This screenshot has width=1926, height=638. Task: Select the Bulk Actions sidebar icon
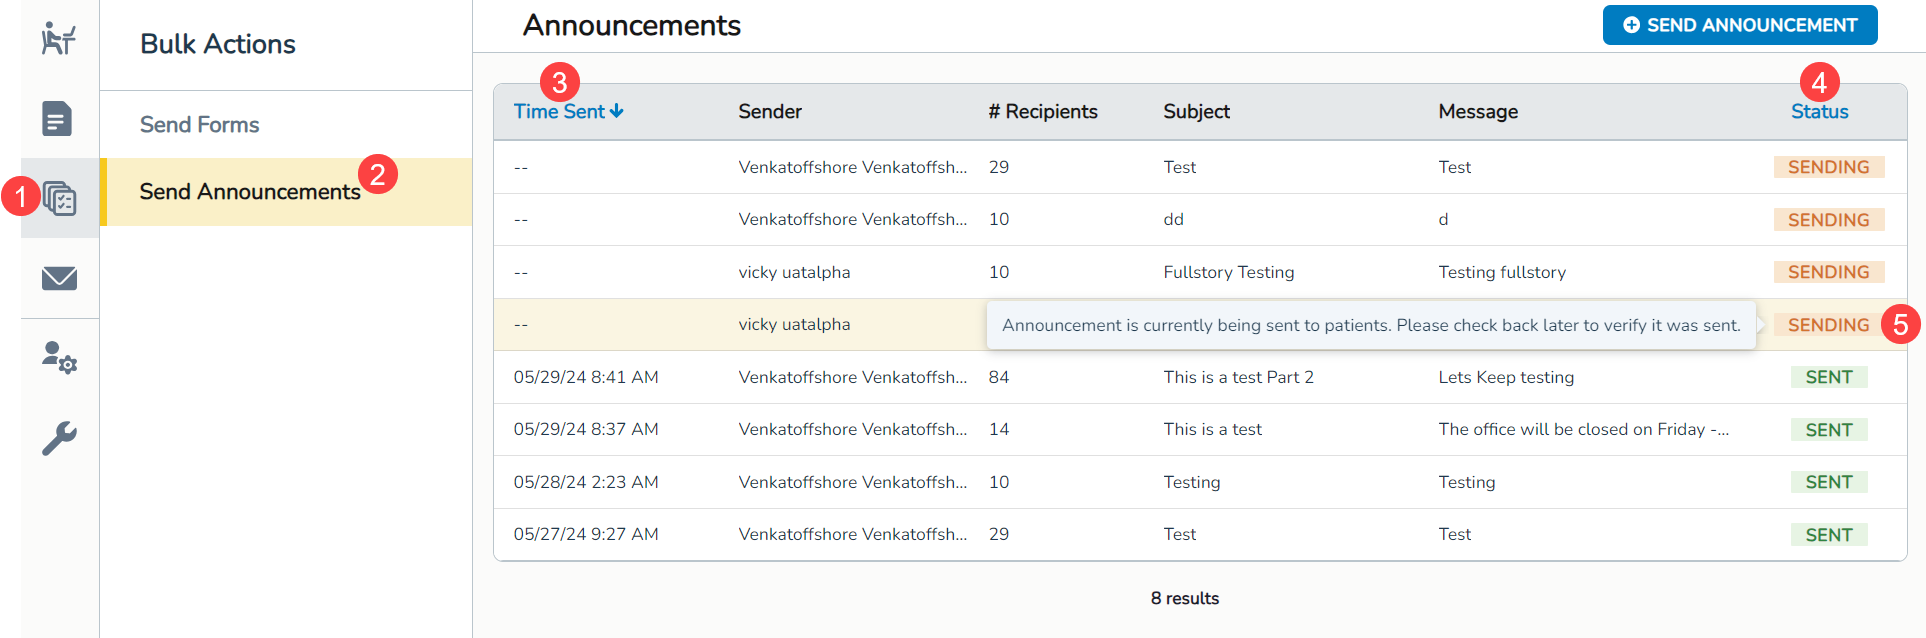pyautogui.click(x=60, y=198)
